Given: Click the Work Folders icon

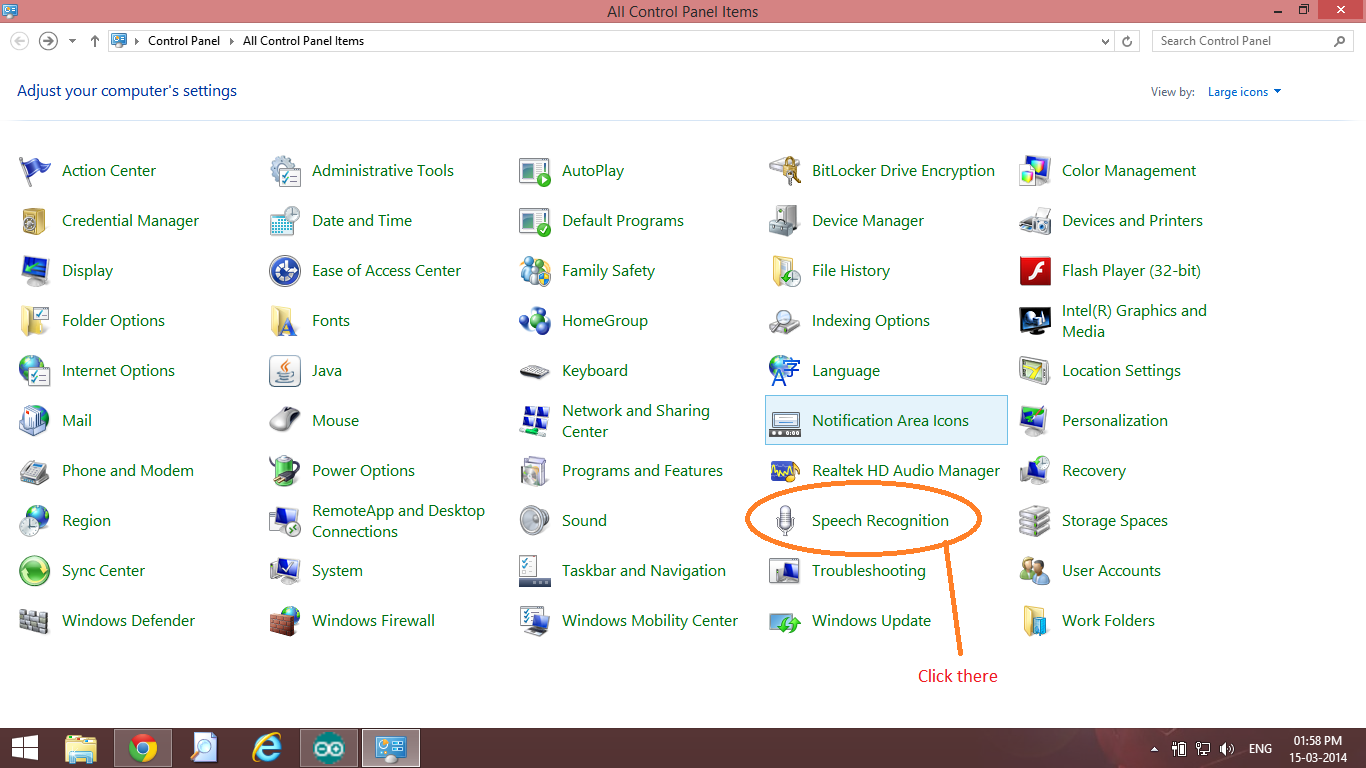Looking at the screenshot, I should pyautogui.click(x=1035, y=621).
